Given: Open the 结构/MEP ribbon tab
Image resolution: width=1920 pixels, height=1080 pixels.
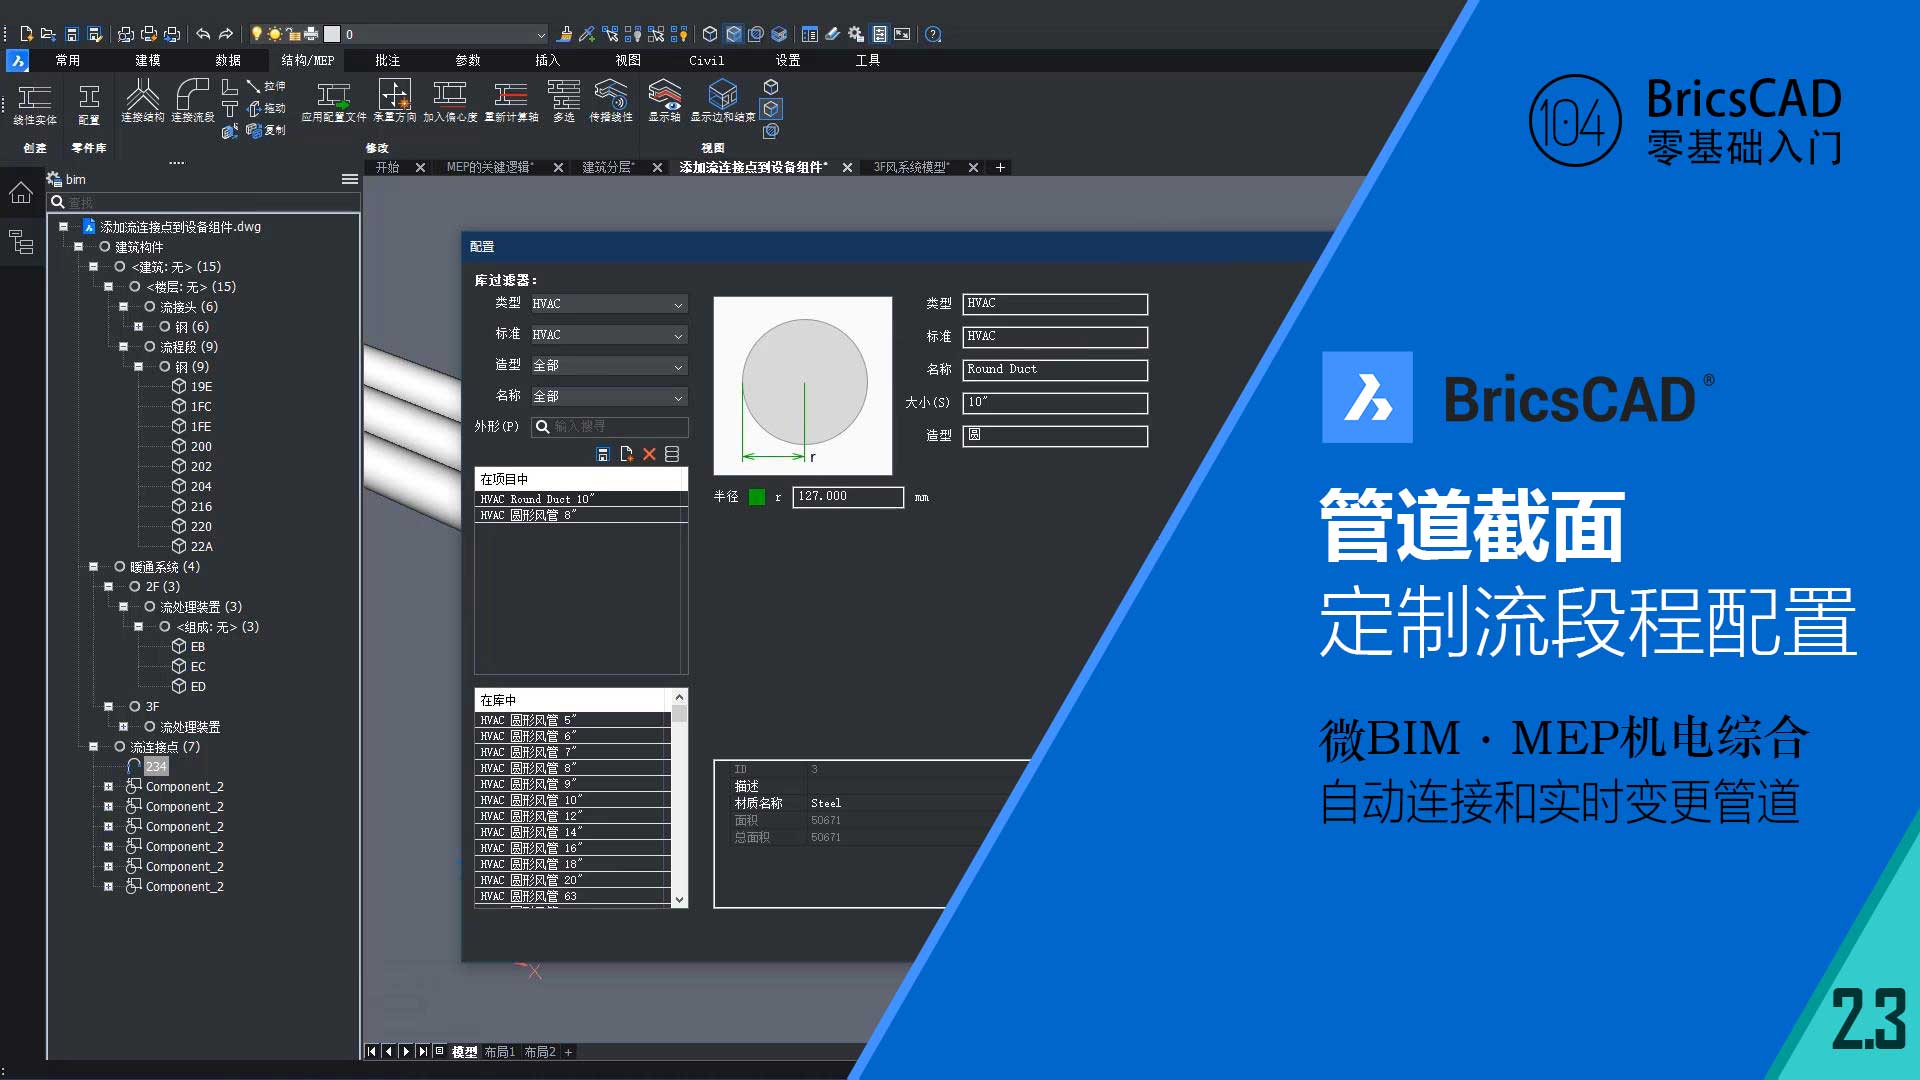Looking at the screenshot, I should [307, 60].
